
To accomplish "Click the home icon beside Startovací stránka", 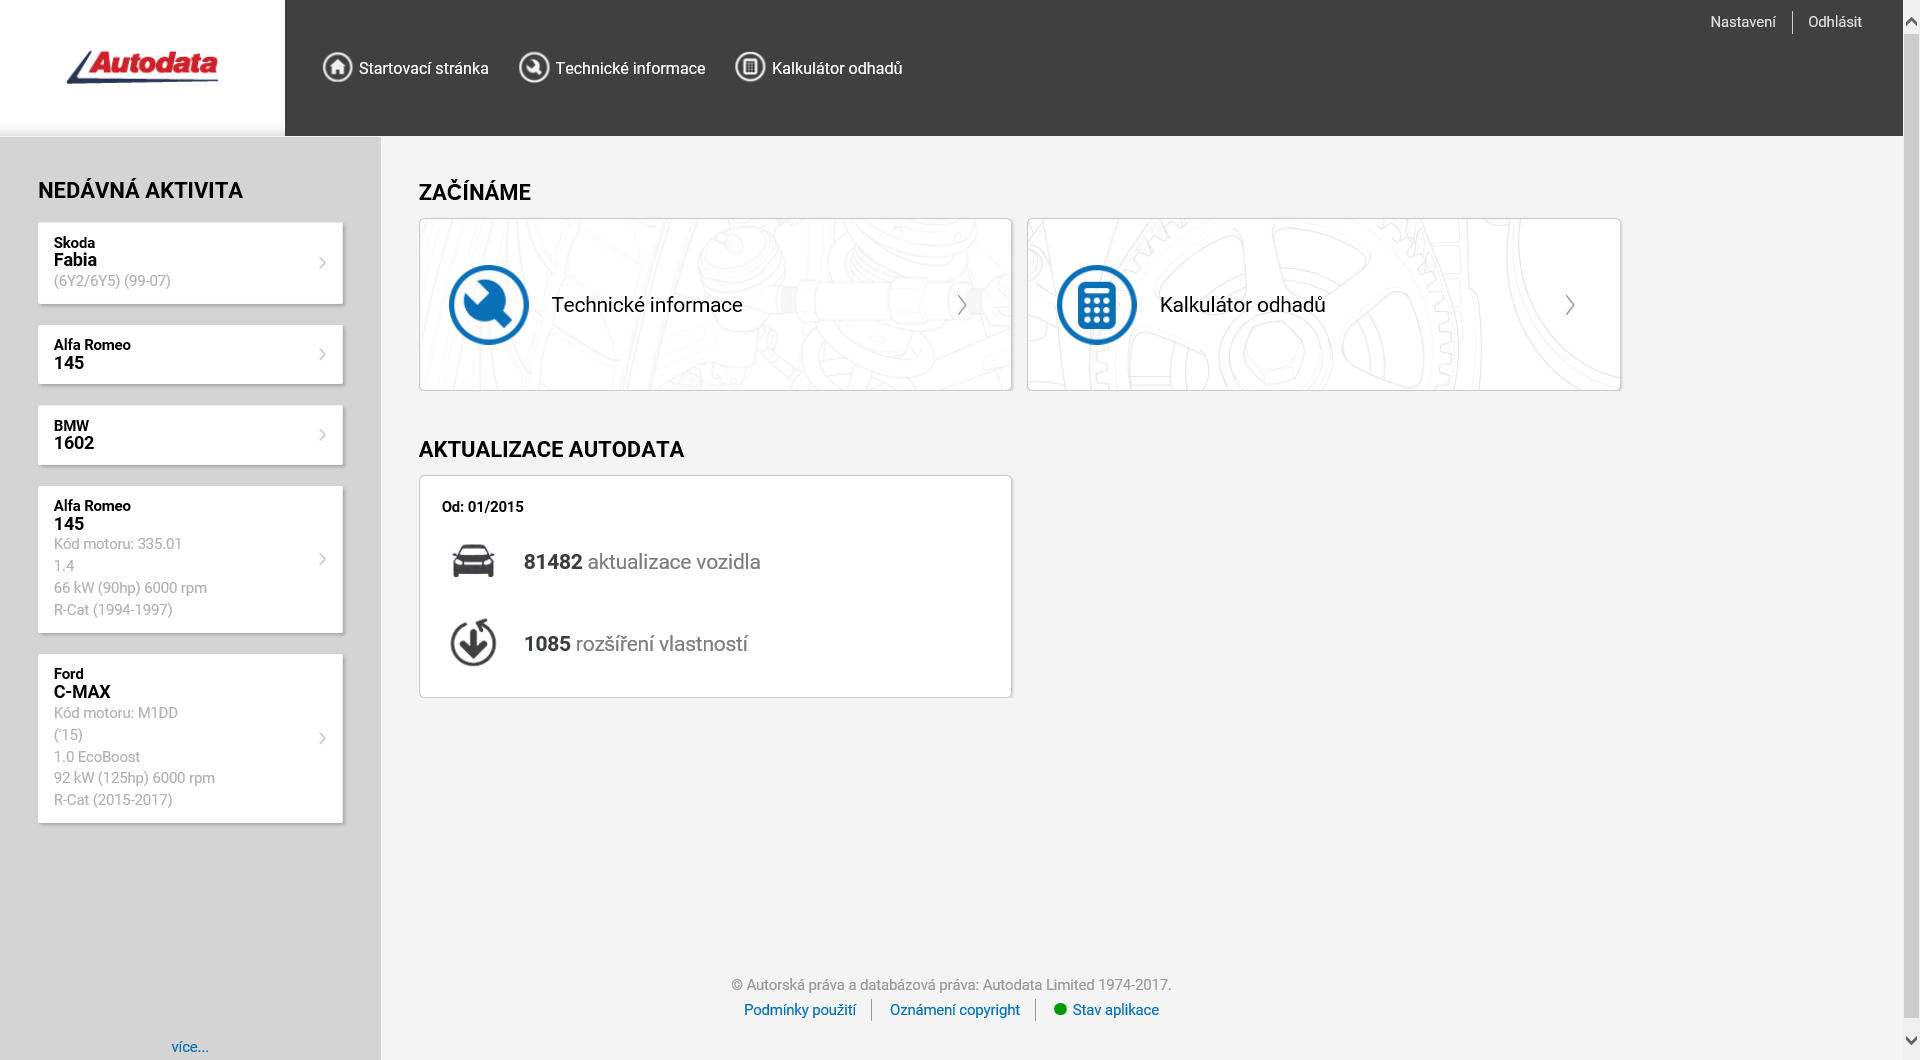I will click(x=337, y=67).
